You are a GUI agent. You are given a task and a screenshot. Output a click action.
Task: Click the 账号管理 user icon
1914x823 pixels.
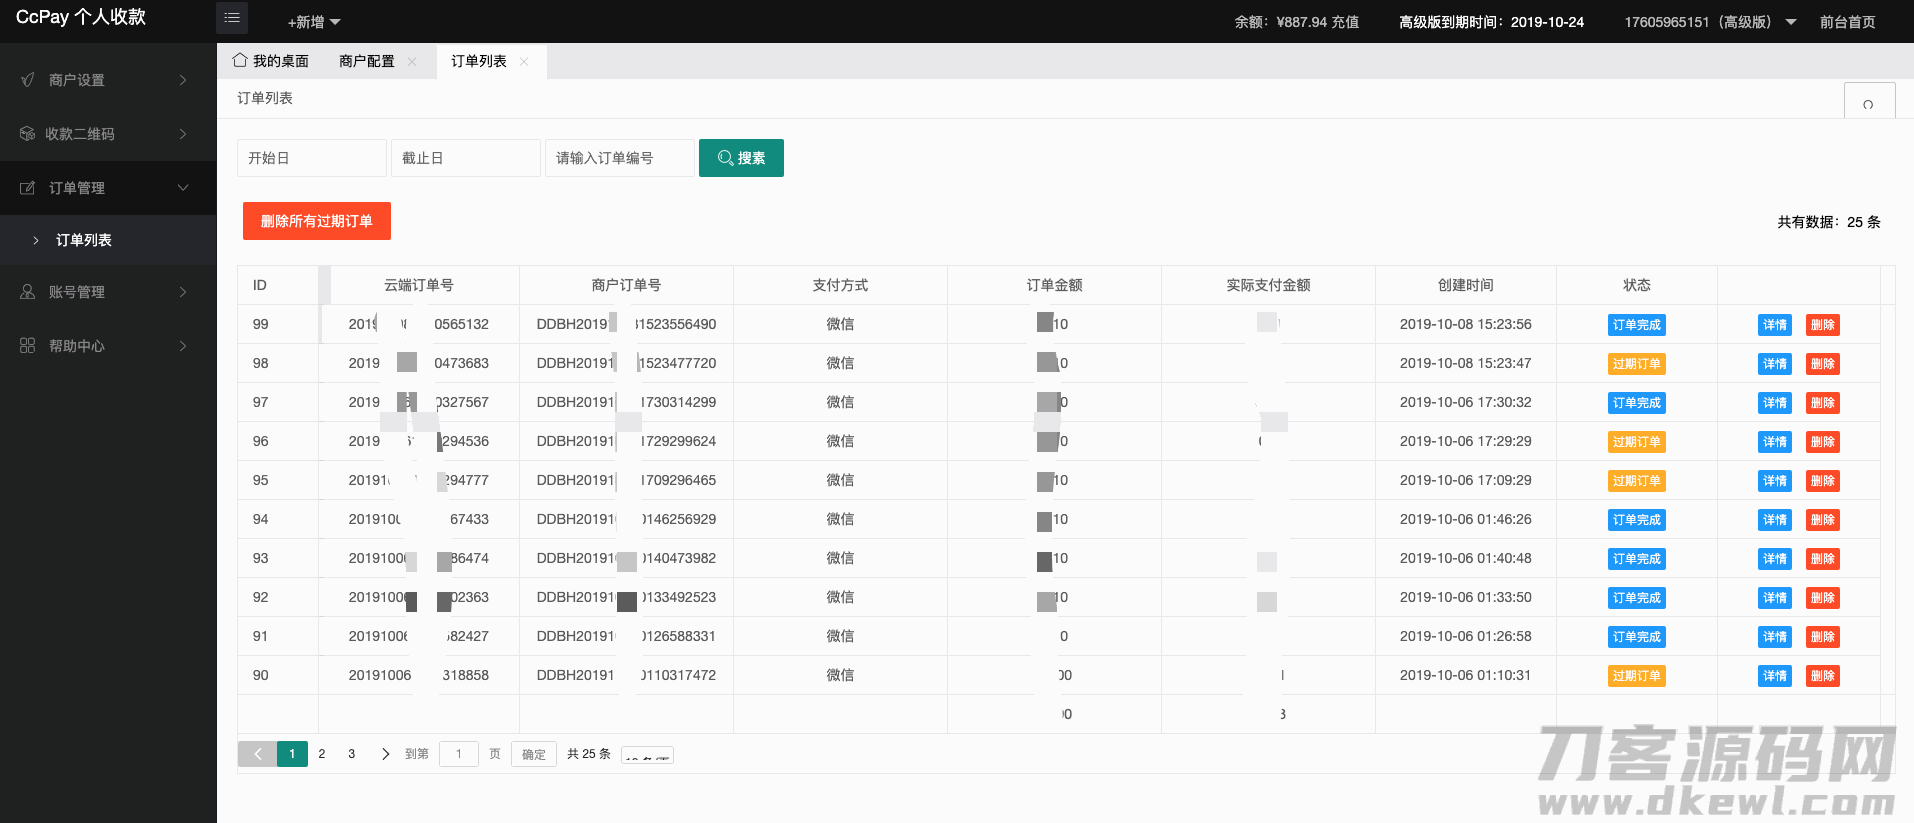coord(28,292)
